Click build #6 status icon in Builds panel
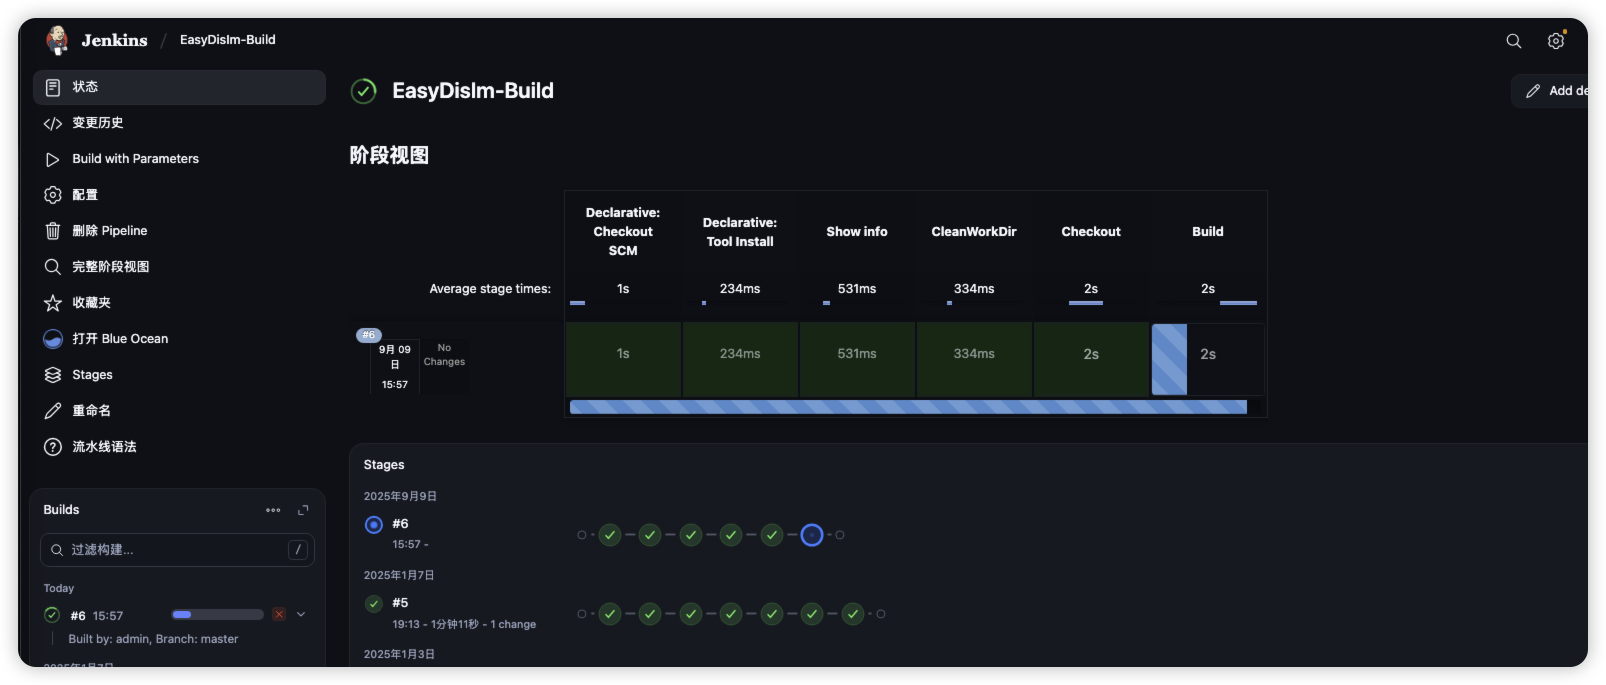The image size is (1606, 685). point(52,615)
